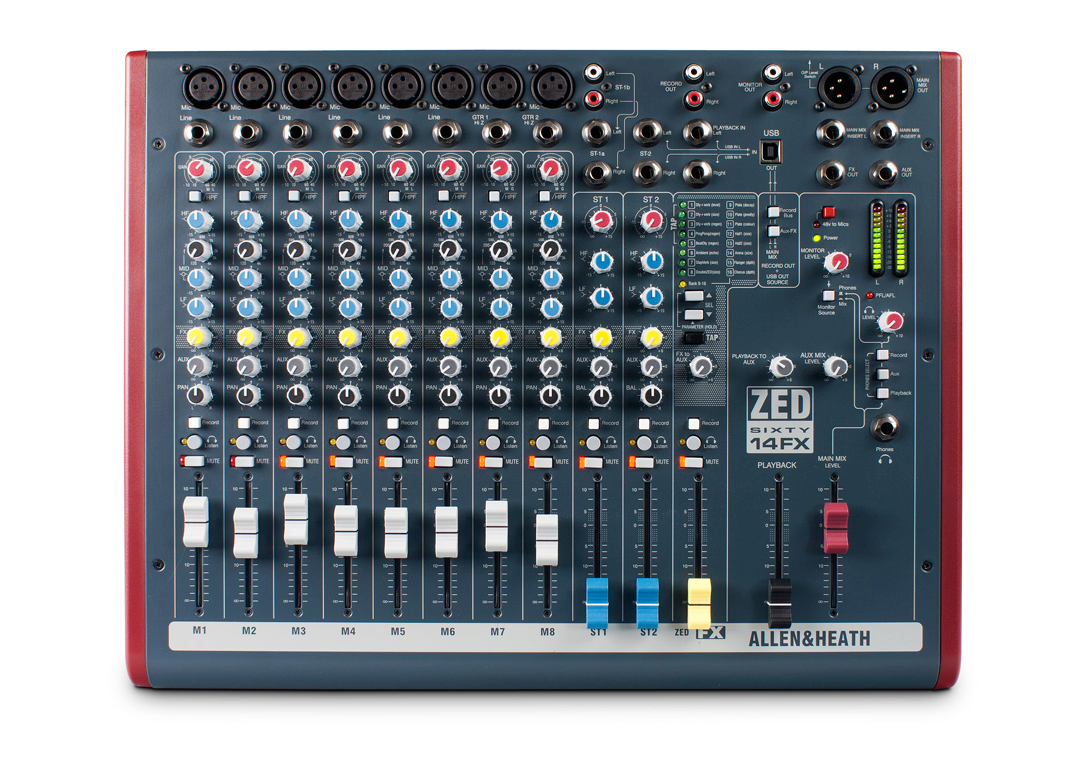1089x762 pixels.
Task: Grab the M6 channel fader
Action: click(446, 532)
